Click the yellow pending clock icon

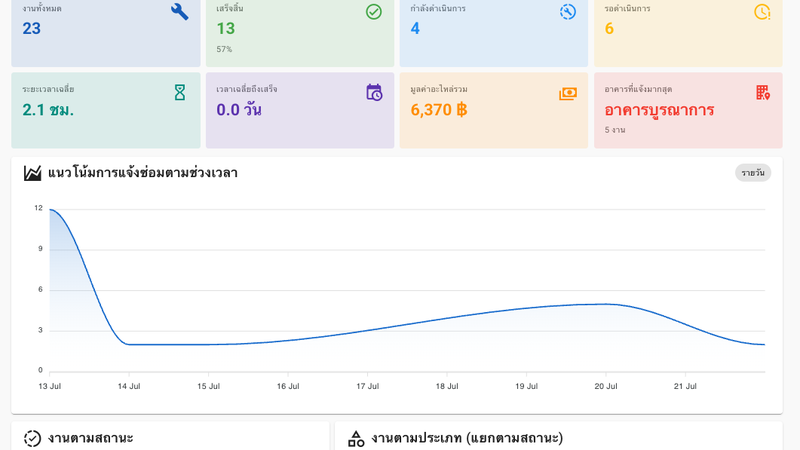[762, 11]
